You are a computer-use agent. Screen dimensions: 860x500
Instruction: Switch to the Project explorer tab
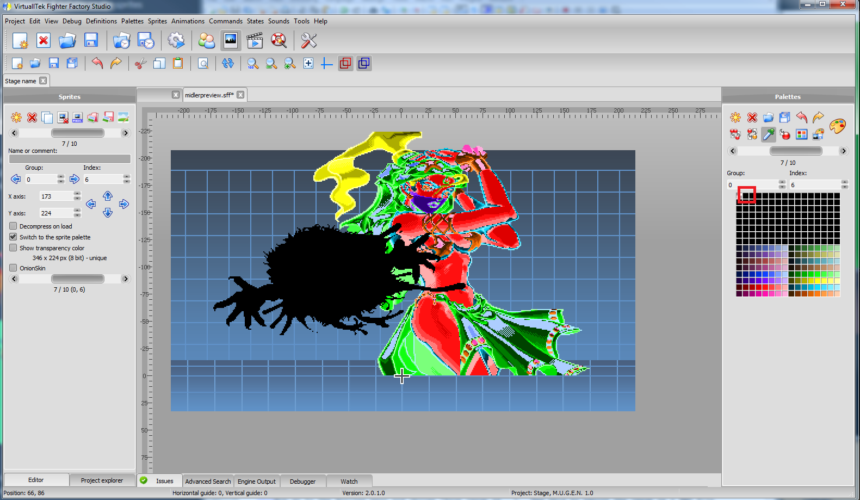[101, 481]
